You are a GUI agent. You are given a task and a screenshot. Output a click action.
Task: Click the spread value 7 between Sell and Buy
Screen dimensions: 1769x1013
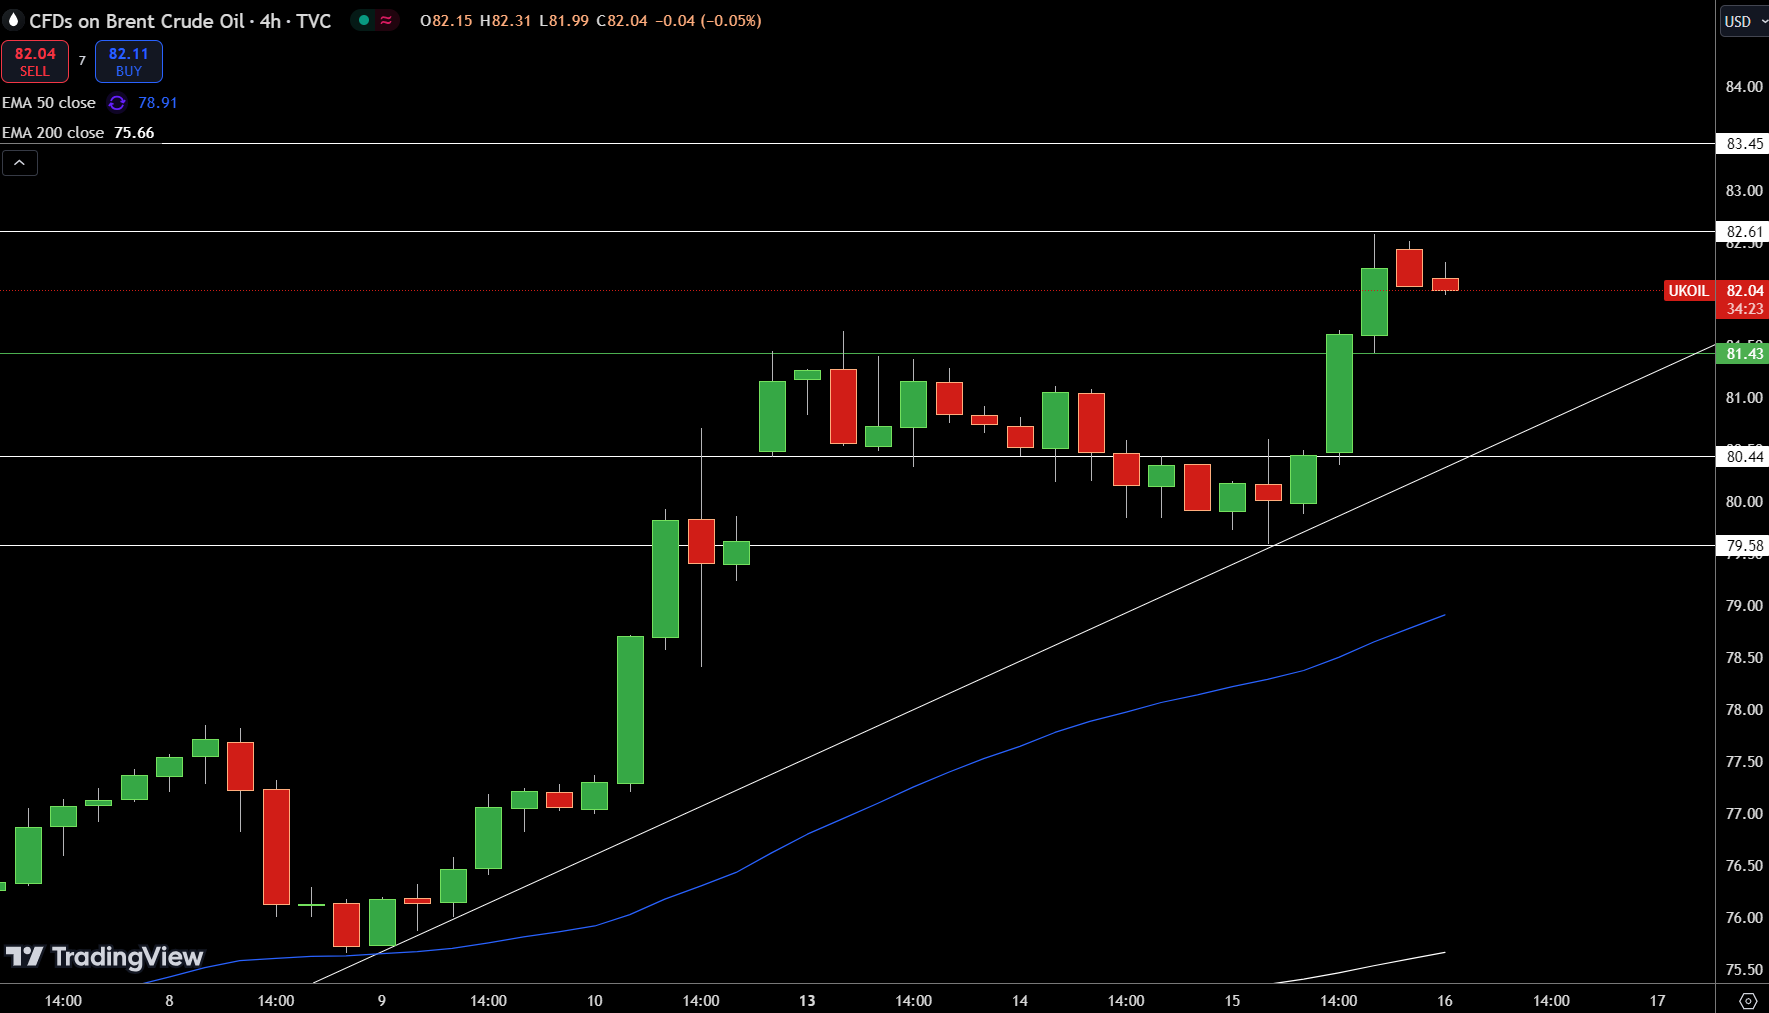(x=82, y=61)
